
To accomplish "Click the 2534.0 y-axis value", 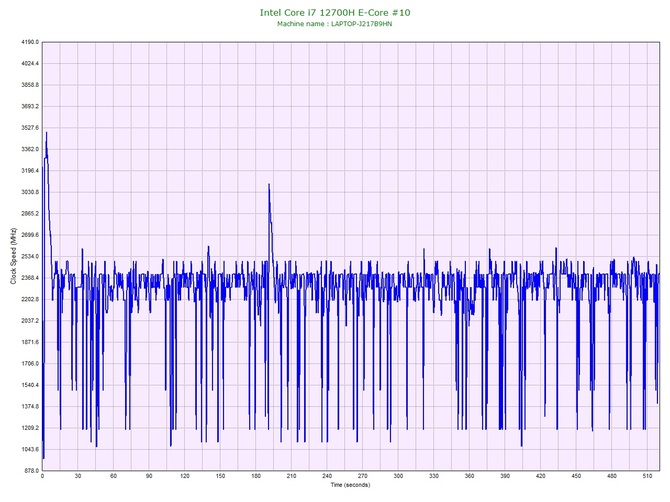I will [x=30, y=257].
